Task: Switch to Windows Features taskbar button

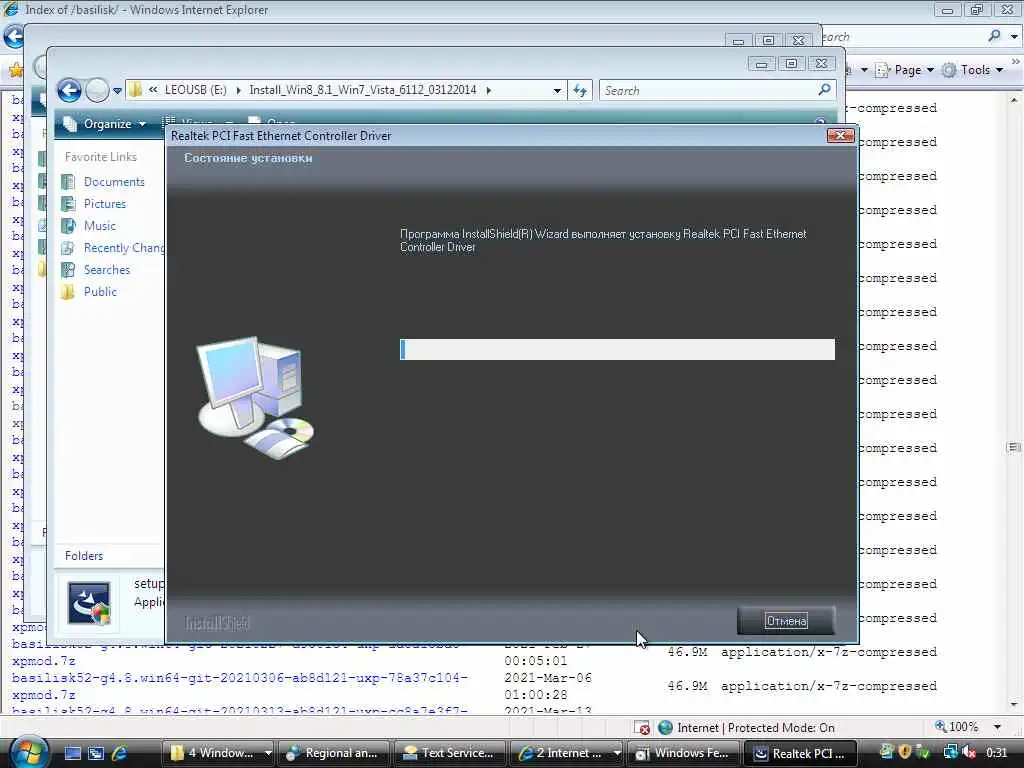Action: point(682,753)
